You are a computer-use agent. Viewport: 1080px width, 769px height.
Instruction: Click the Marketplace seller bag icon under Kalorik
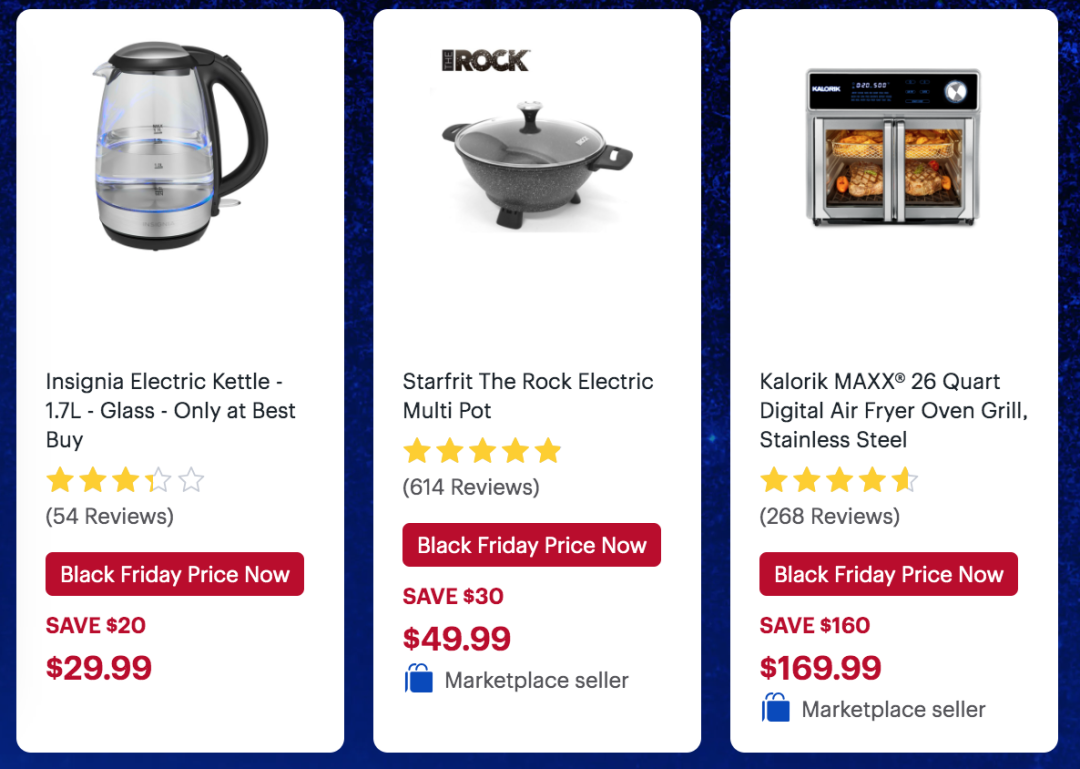[776, 709]
